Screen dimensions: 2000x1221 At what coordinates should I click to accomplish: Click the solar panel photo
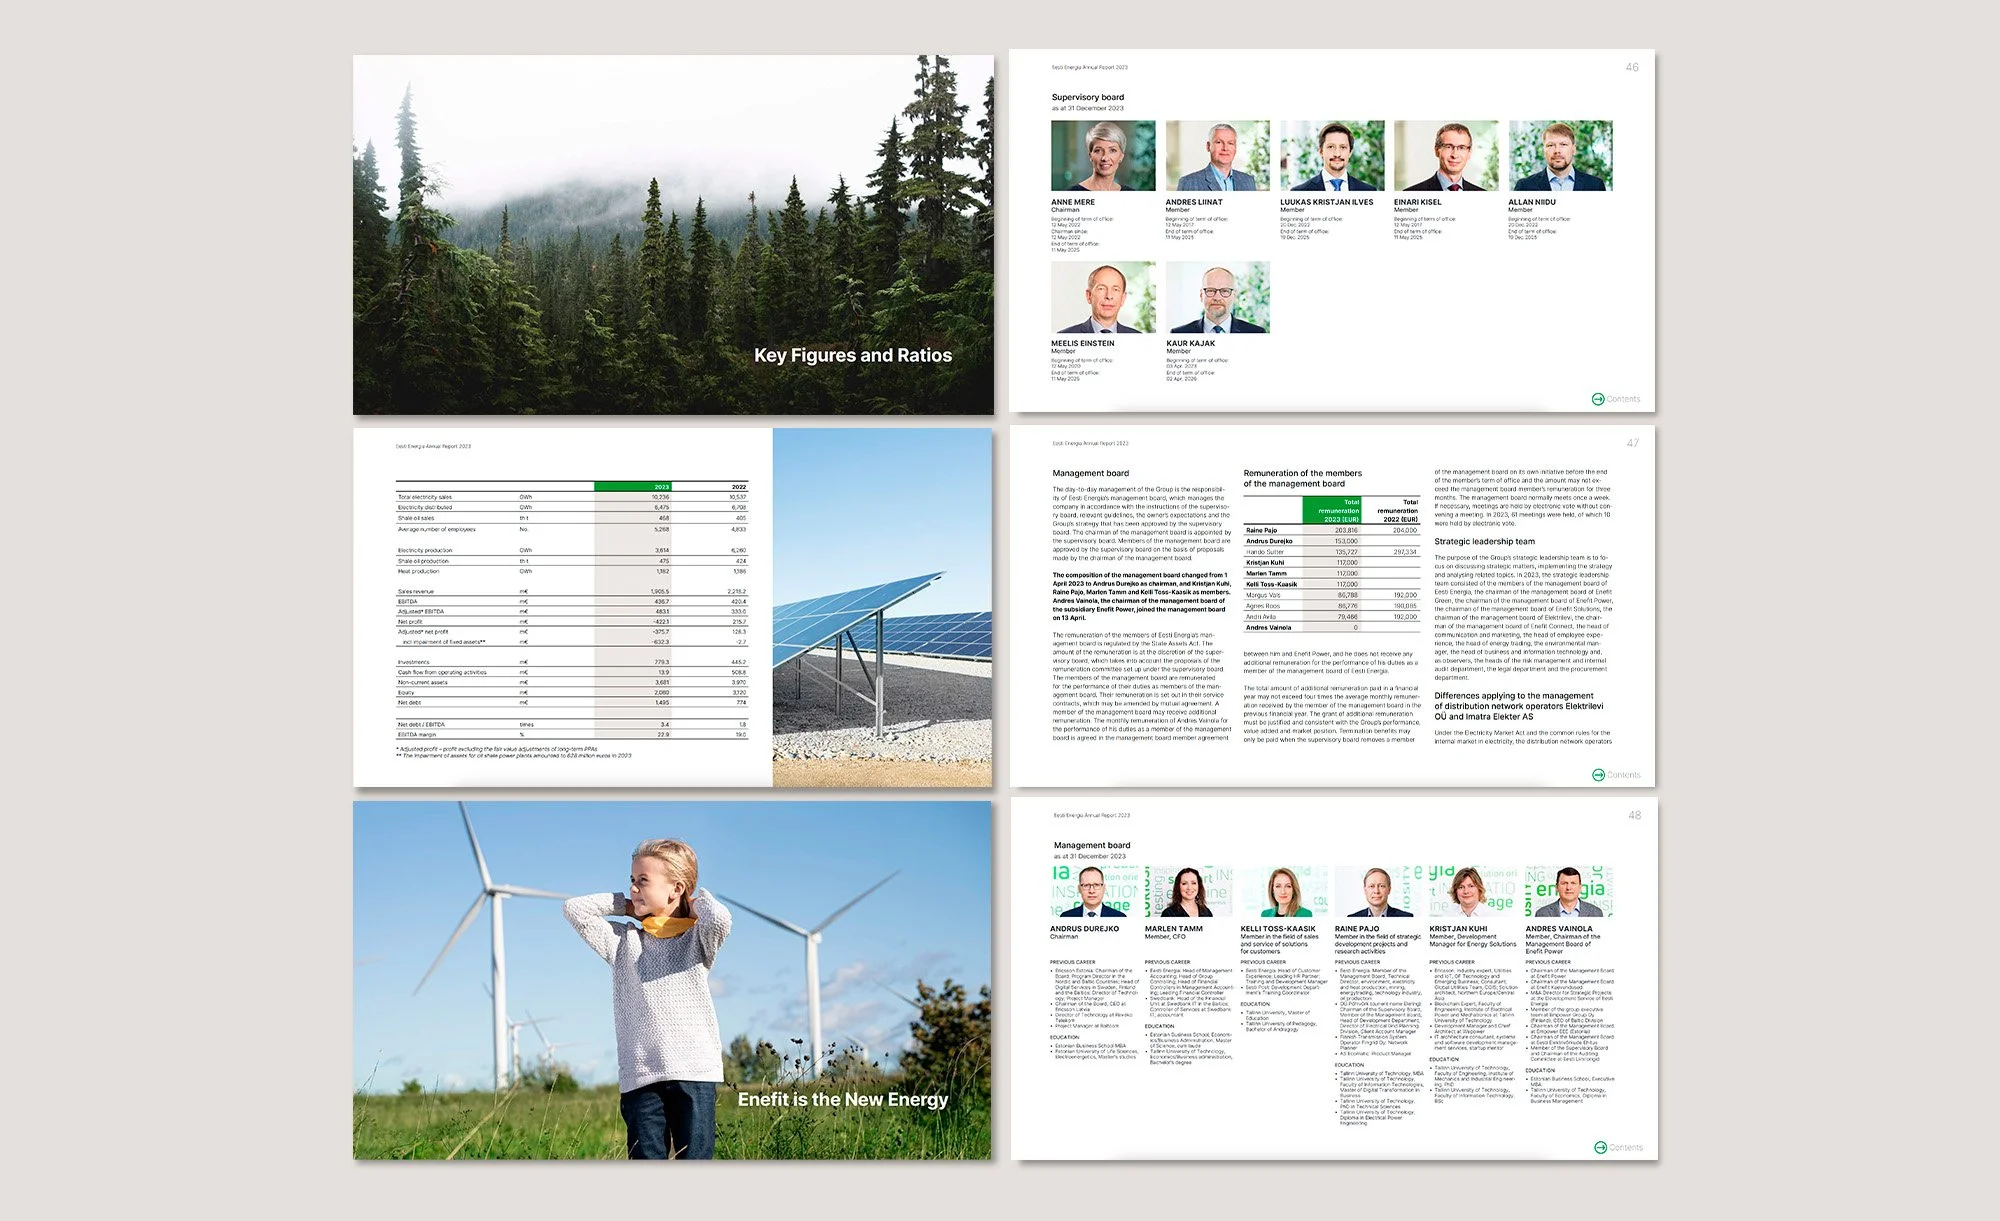point(882,607)
